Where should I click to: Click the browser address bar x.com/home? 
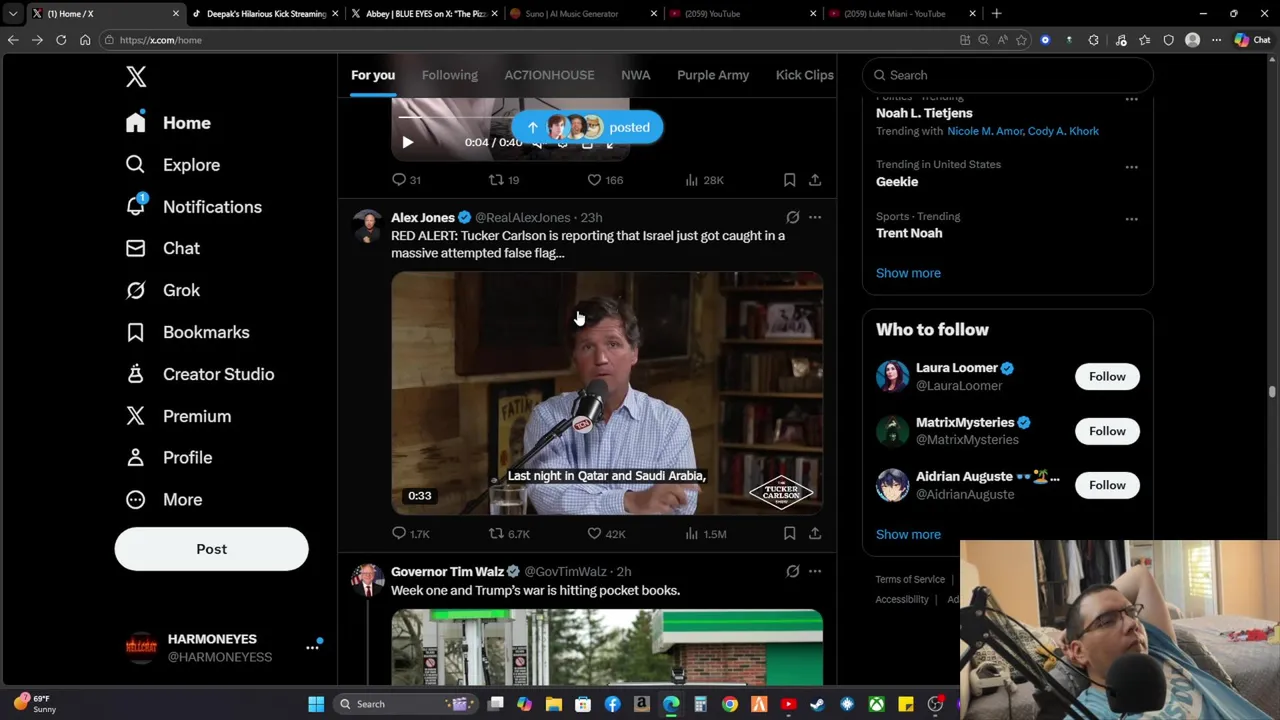530,40
